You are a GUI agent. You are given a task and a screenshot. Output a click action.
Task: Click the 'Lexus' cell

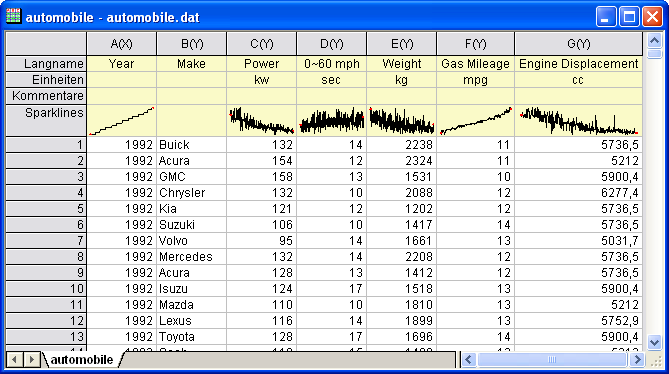[x=192, y=321]
